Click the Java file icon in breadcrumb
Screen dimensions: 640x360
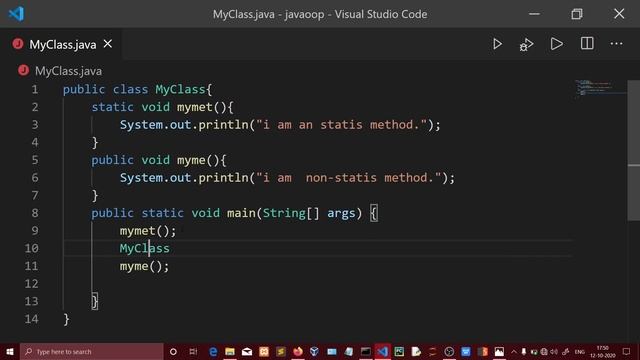coord(24,71)
